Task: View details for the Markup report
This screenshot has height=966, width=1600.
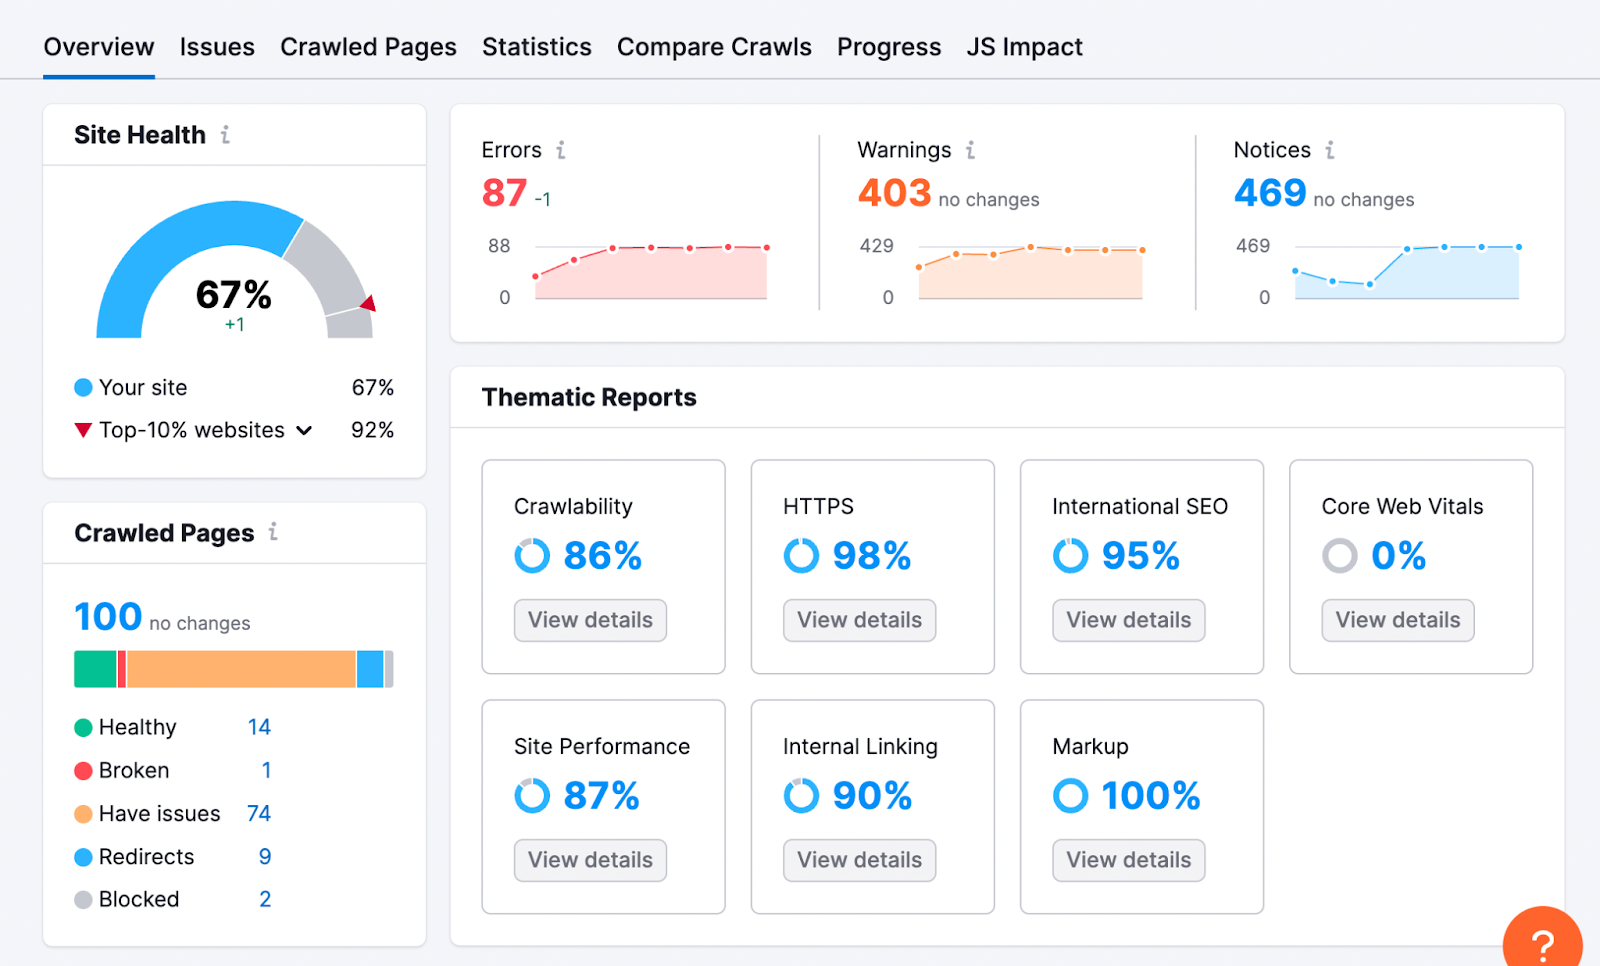Action: point(1127,860)
